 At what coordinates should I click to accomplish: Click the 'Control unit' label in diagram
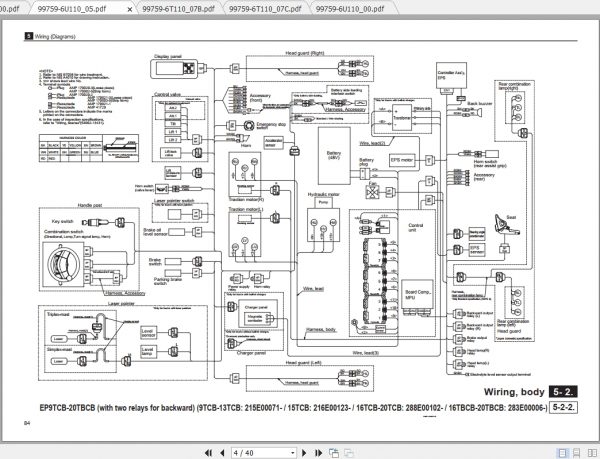(x=416, y=228)
